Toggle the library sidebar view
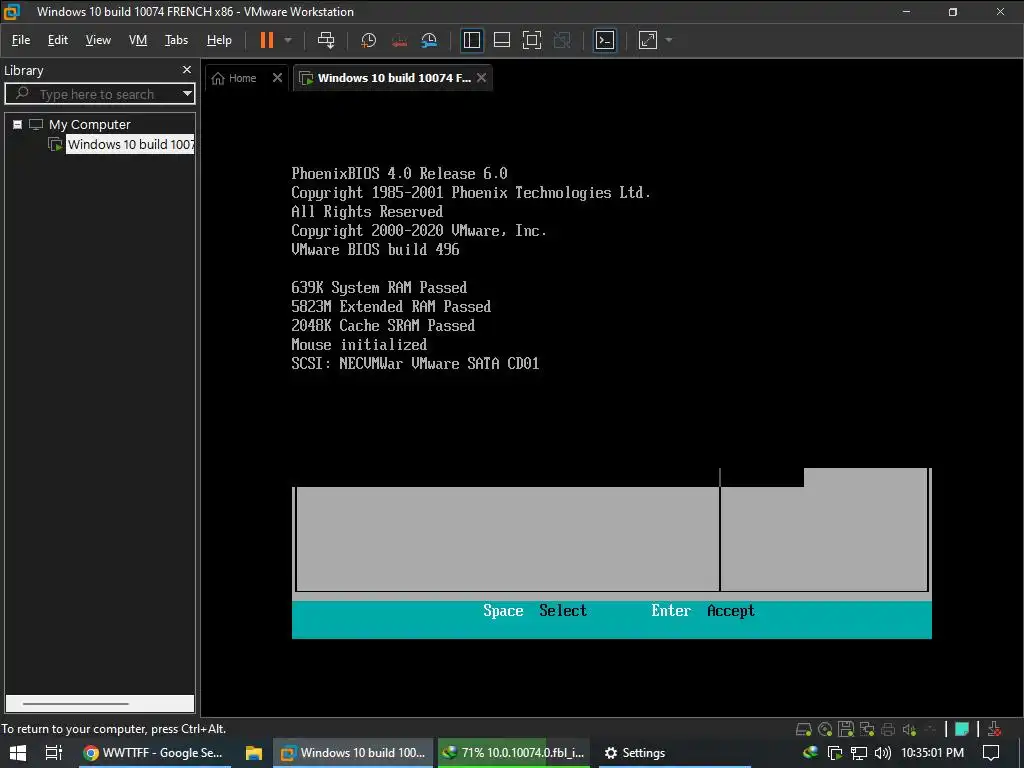1024x768 pixels. pyautogui.click(x=472, y=40)
